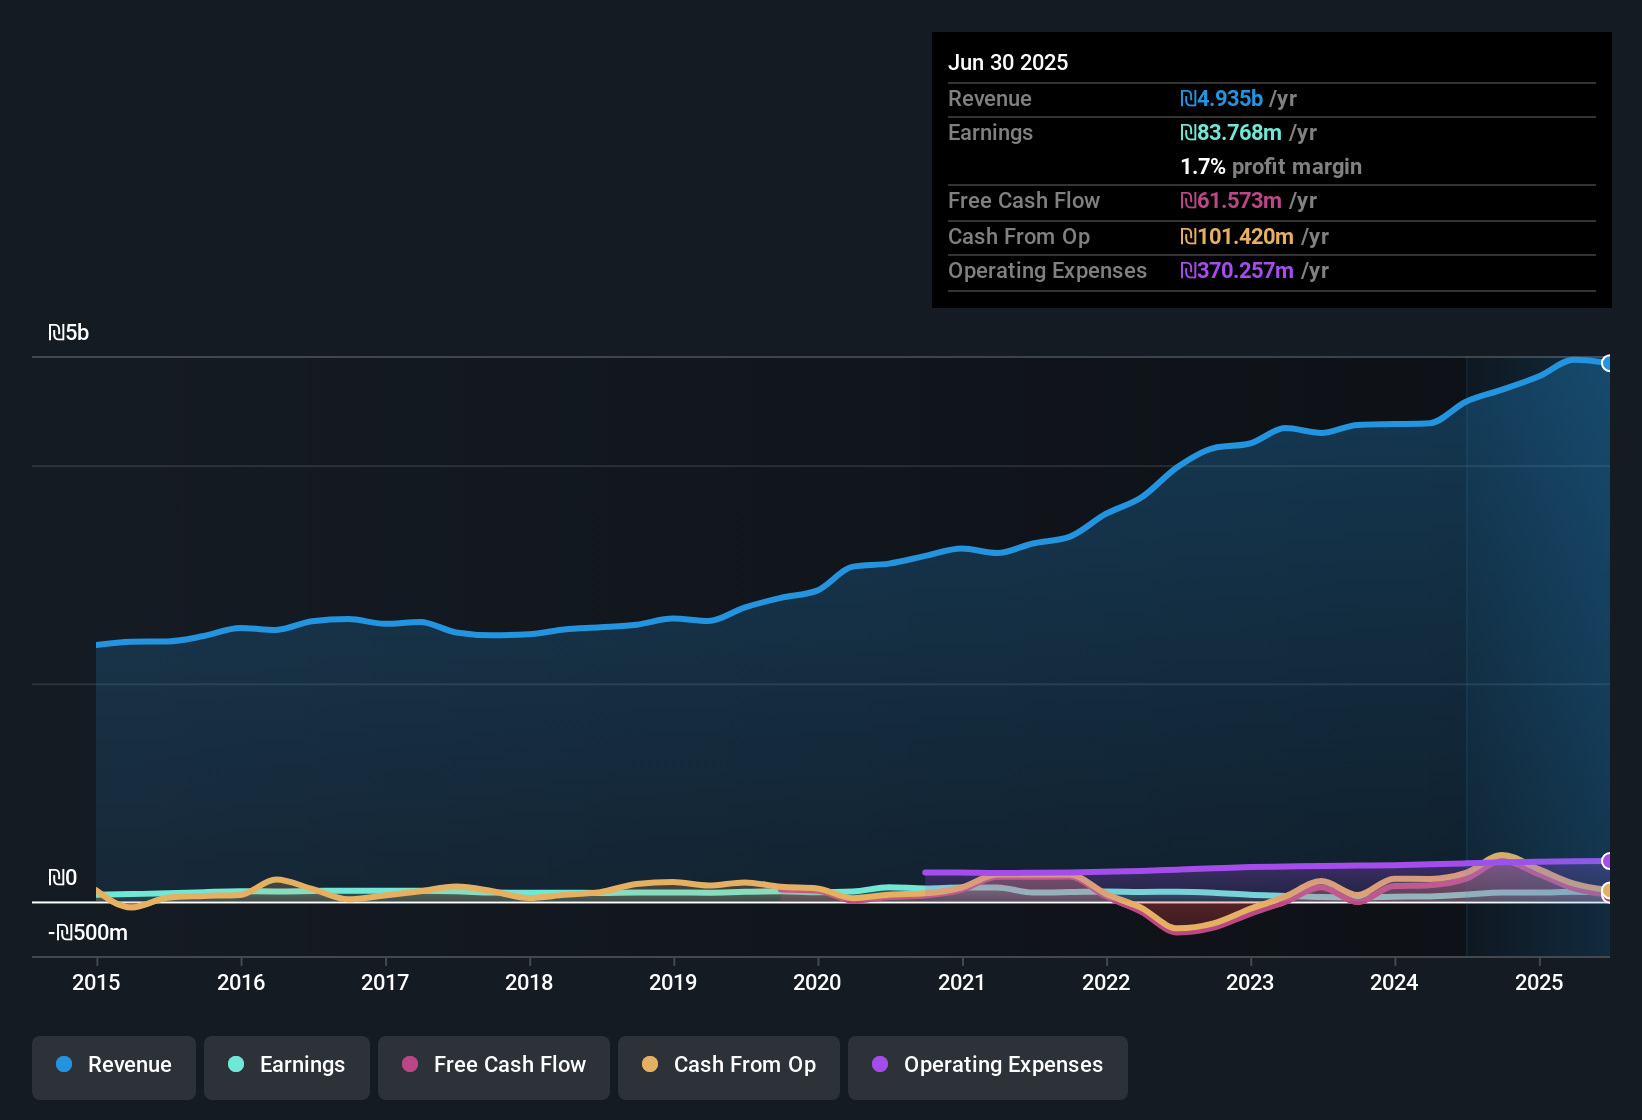Viewport: 1642px width, 1120px height.
Task: Click the Revenue endpoint marker on the chart
Action: click(1608, 363)
